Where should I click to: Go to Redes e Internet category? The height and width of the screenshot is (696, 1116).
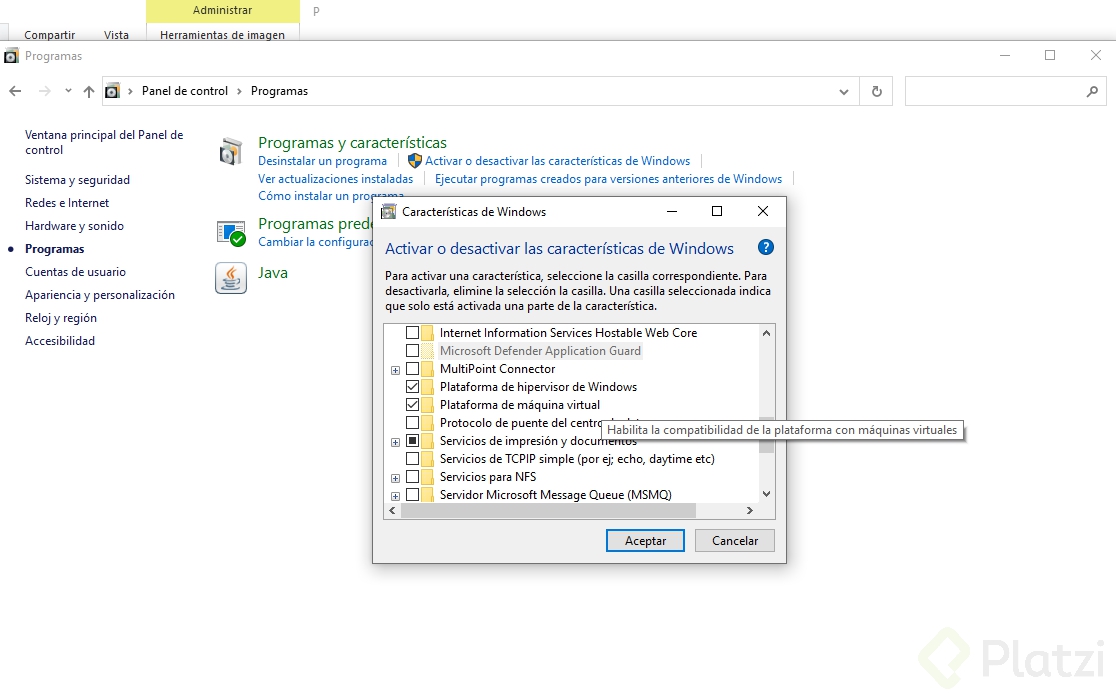coord(67,203)
